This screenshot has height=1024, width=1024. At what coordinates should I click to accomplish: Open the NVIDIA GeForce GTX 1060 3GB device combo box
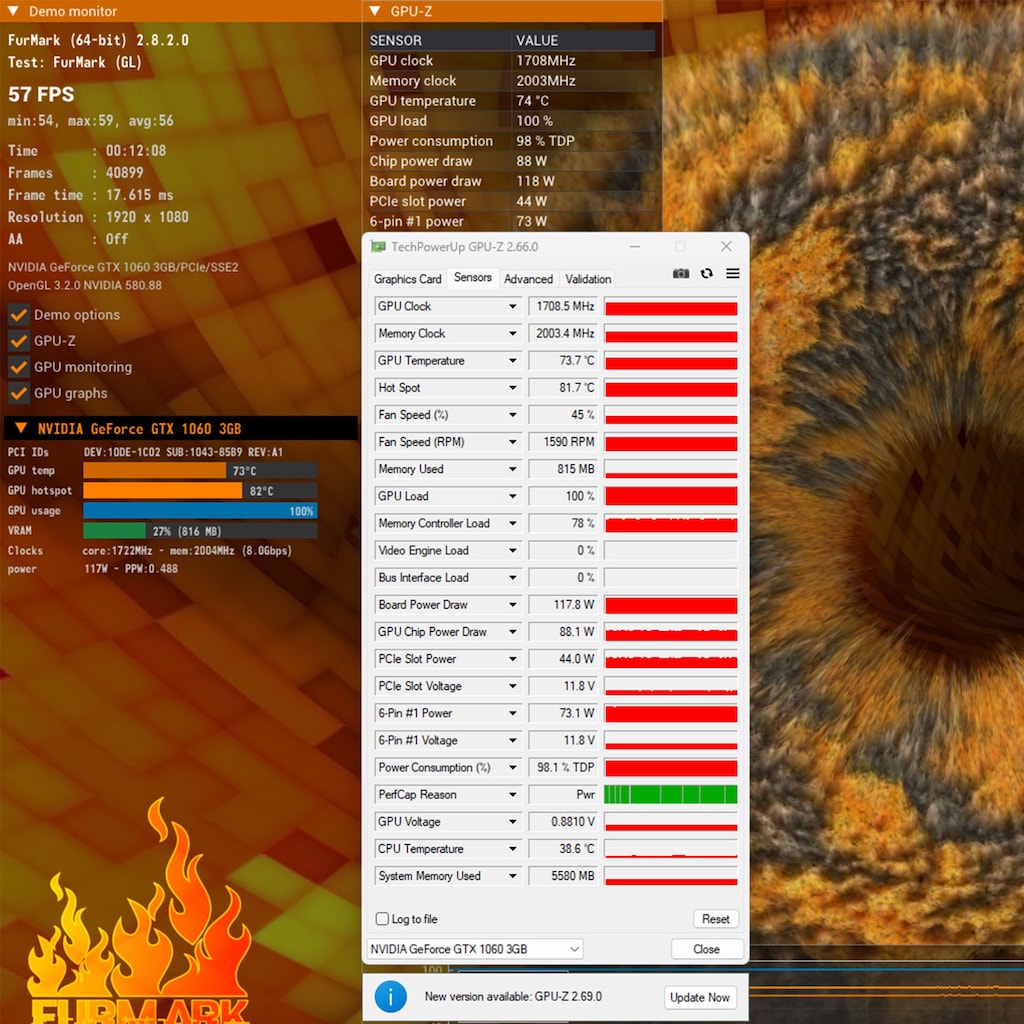[475, 949]
